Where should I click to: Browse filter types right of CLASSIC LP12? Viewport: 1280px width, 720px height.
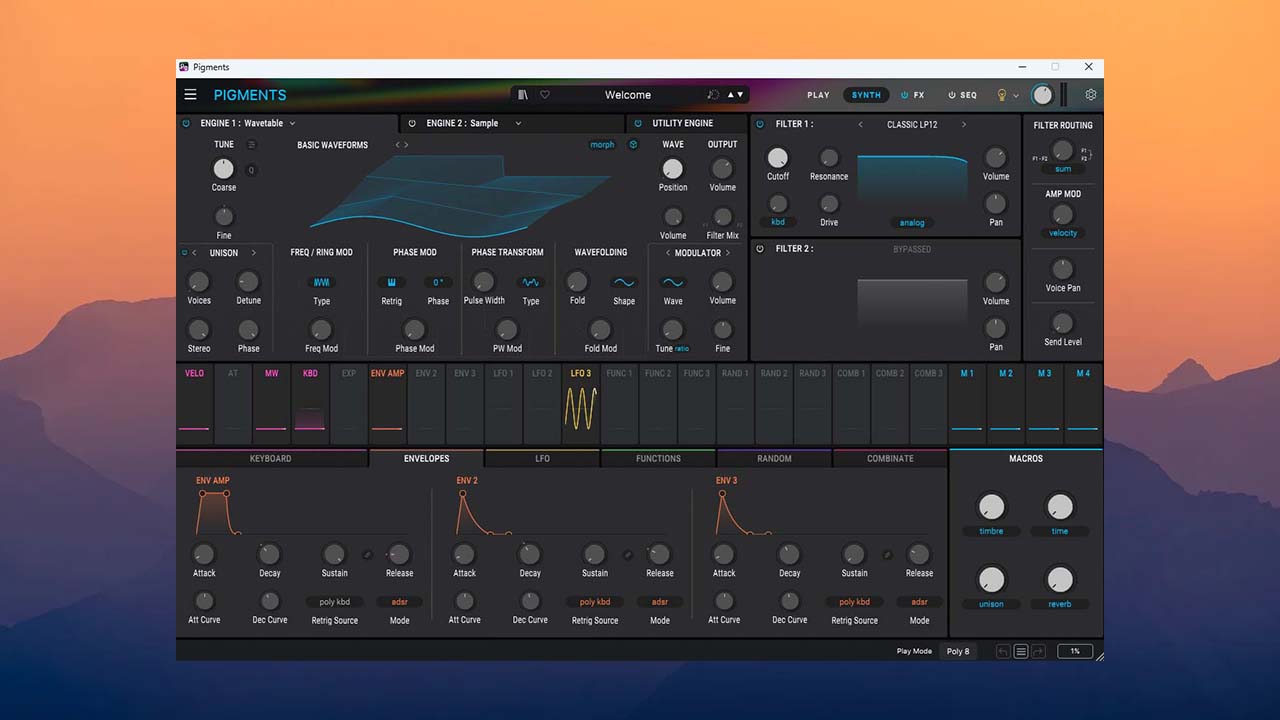(x=963, y=123)
